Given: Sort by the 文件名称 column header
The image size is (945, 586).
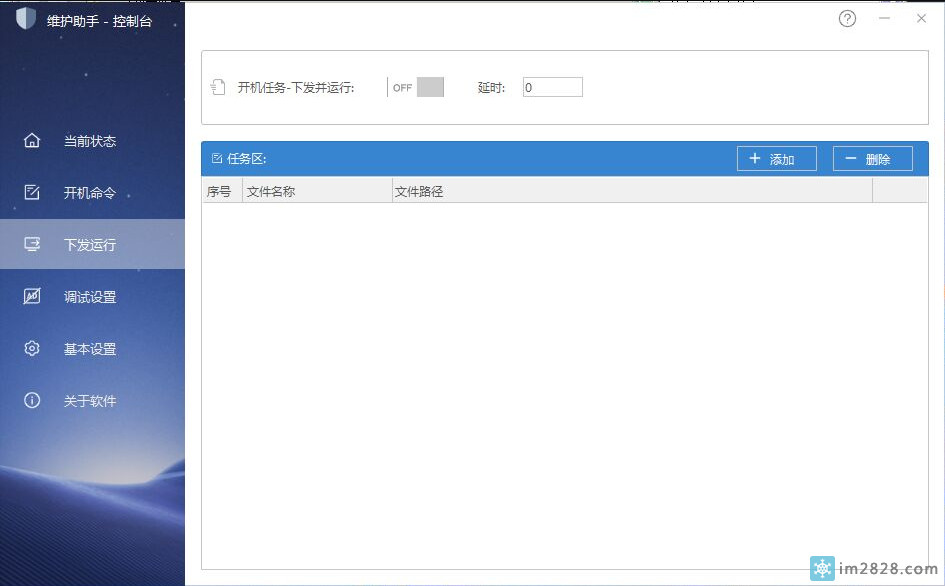Looking at the screenshot, I should (316, 191).
